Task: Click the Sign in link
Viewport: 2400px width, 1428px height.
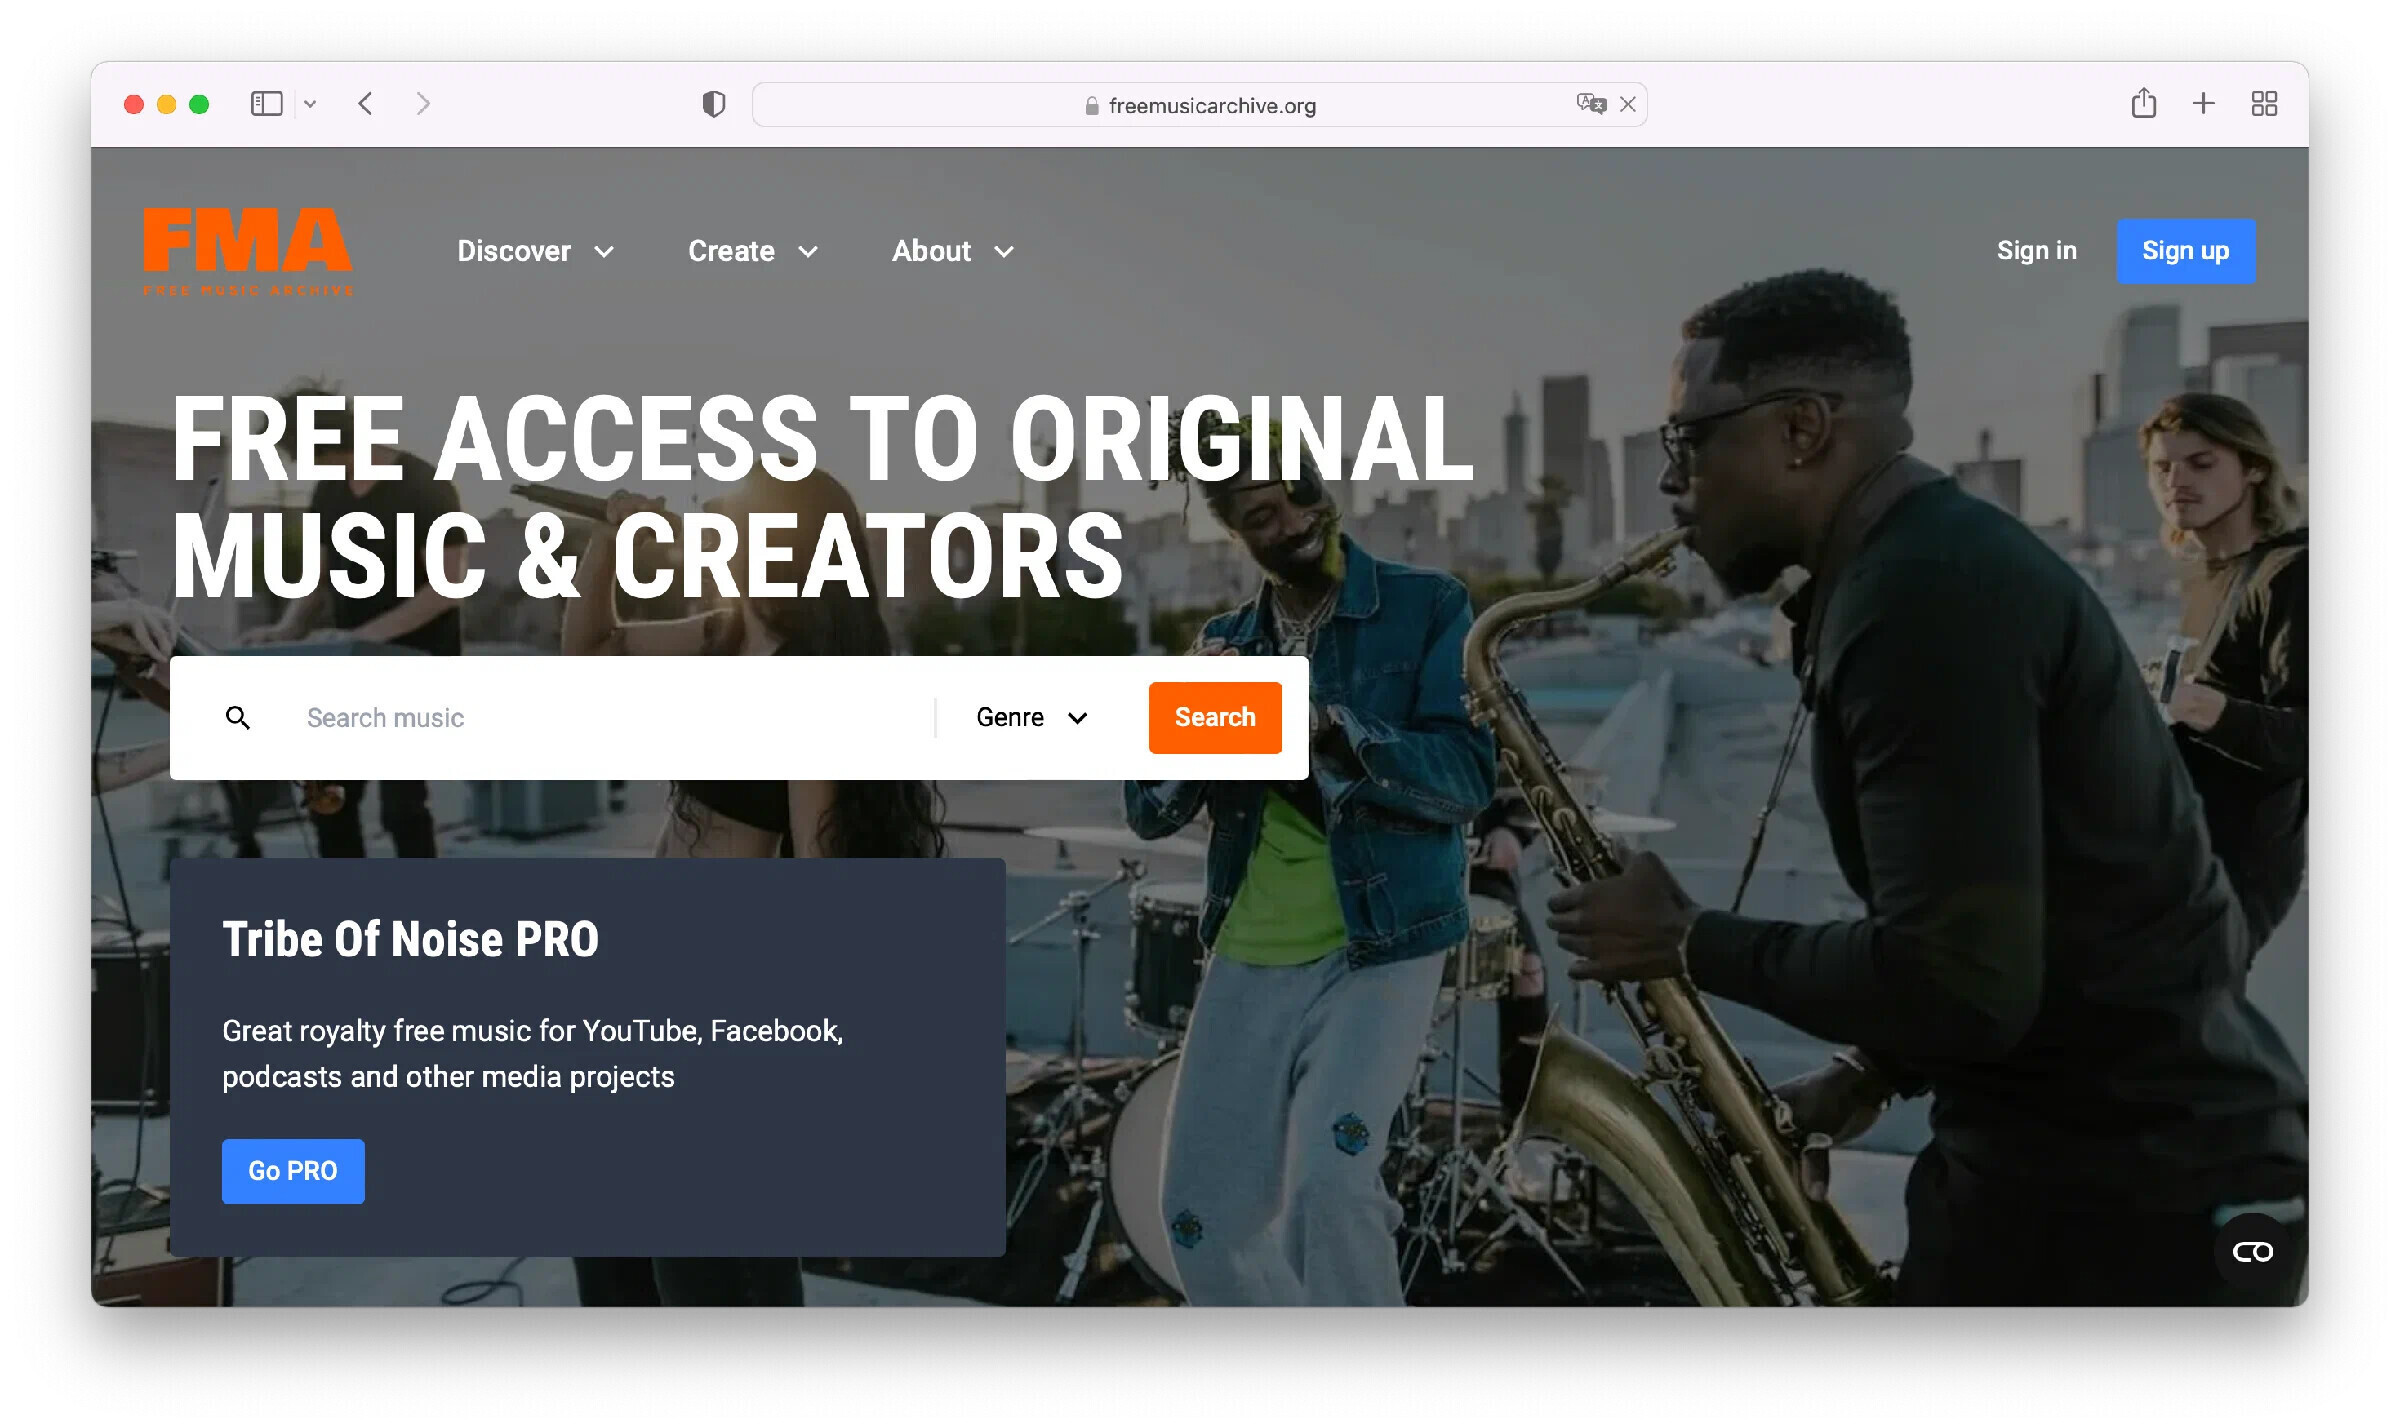Action: 2036,251
